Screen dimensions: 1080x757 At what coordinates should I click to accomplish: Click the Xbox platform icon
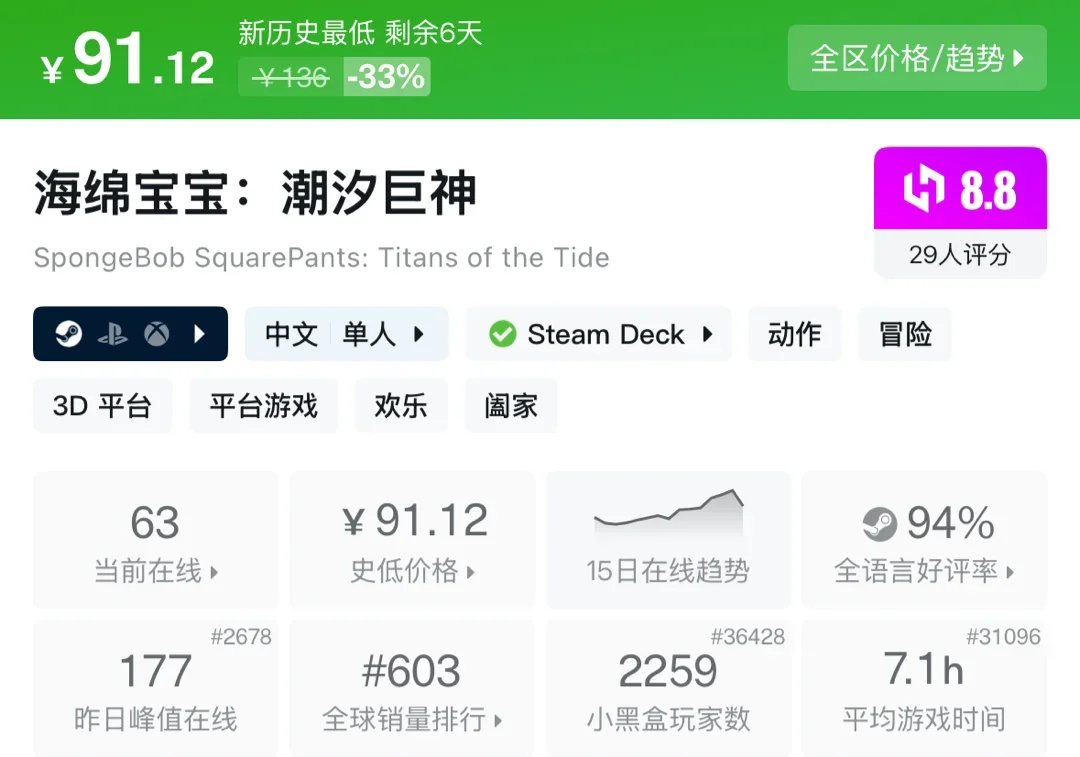click(156, 334)
